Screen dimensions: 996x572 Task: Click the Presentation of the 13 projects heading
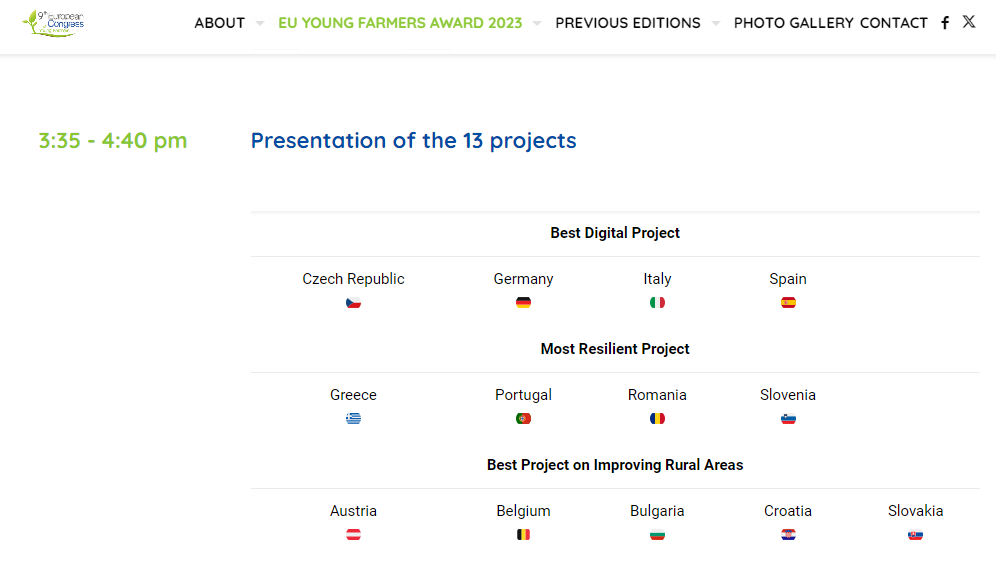pos(413,141)
